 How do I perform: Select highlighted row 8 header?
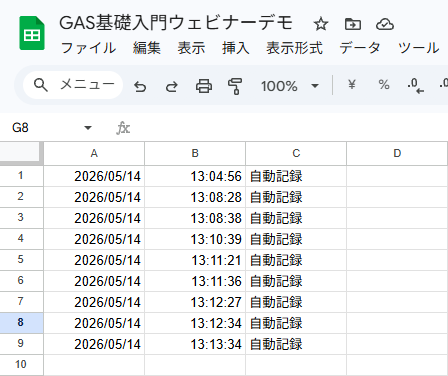coord(21,323)
